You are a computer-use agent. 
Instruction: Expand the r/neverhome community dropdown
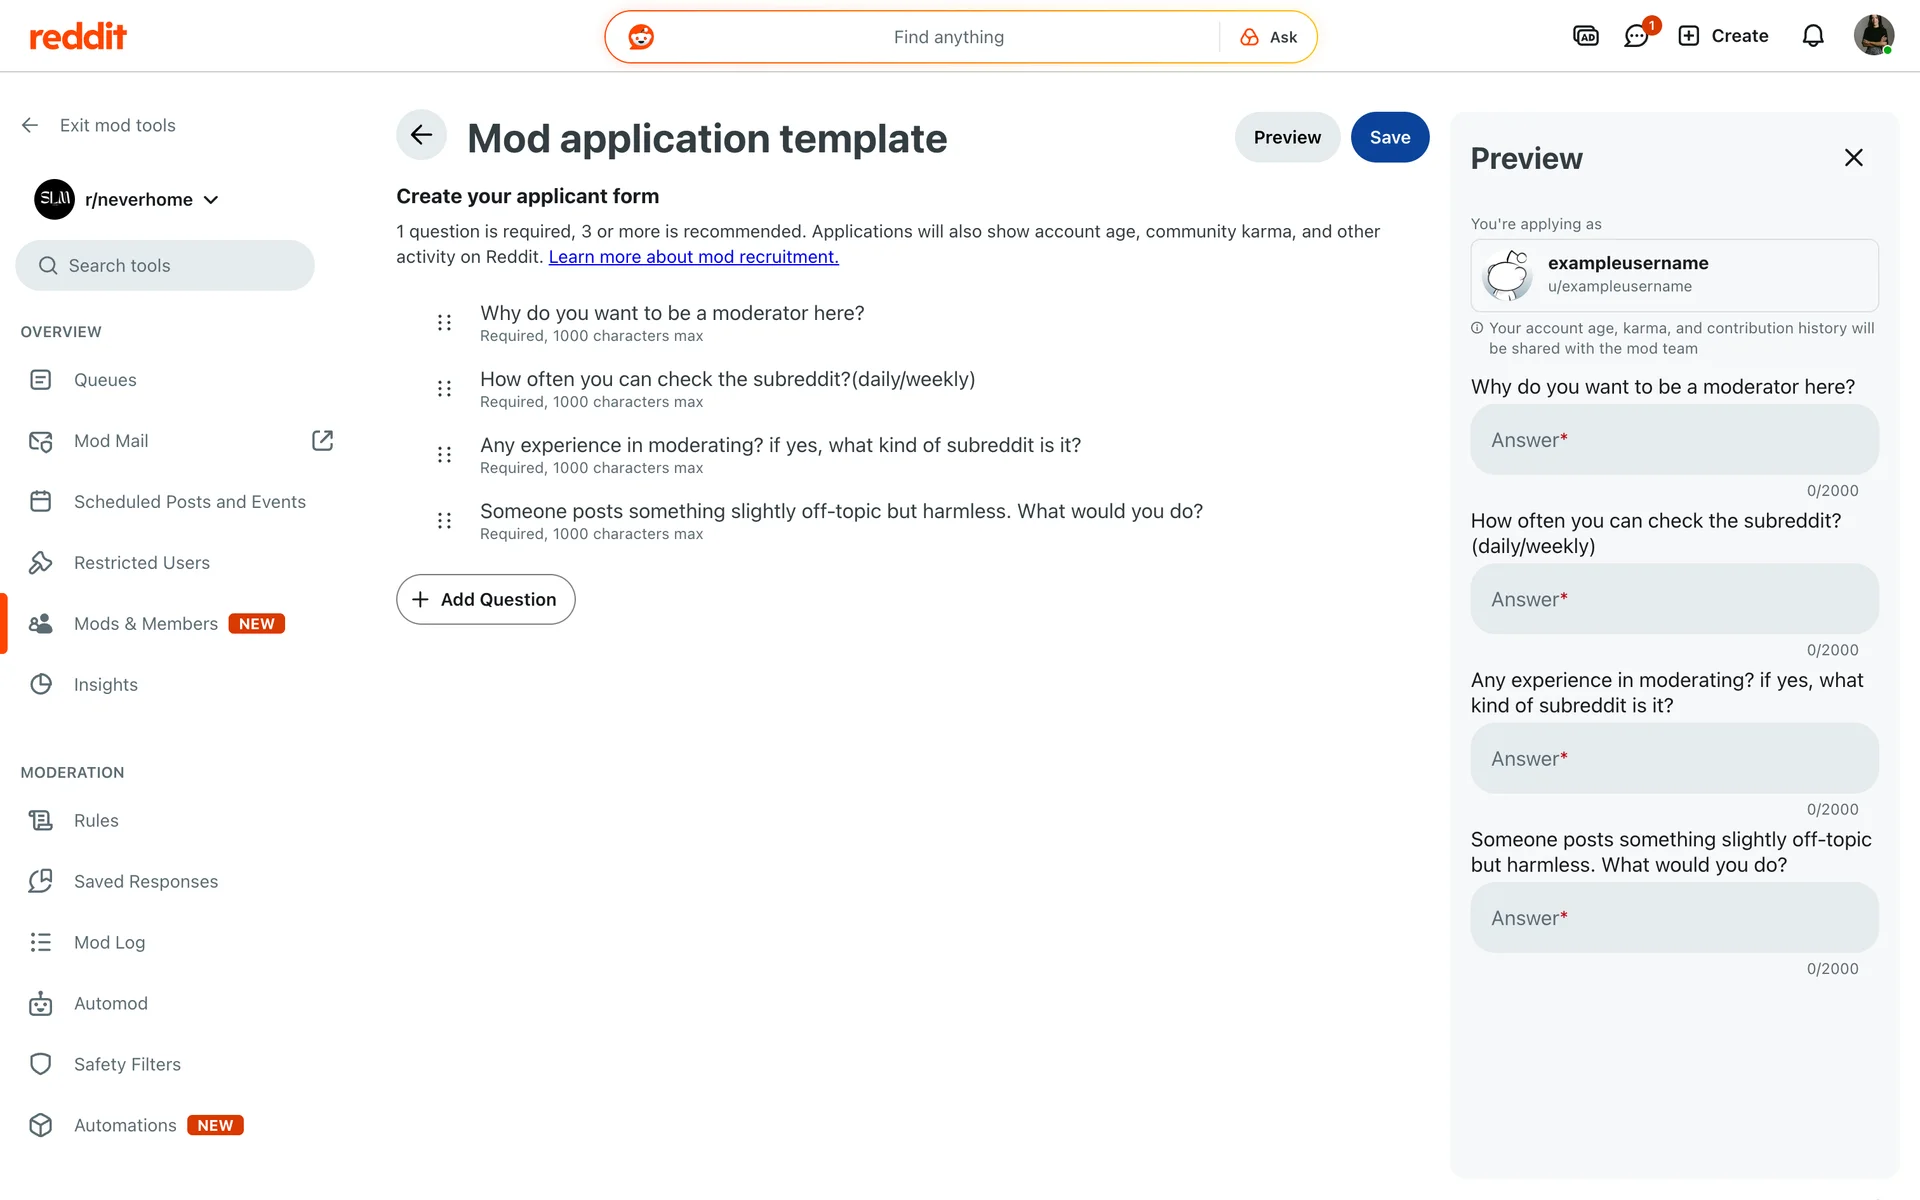[211, 200]
